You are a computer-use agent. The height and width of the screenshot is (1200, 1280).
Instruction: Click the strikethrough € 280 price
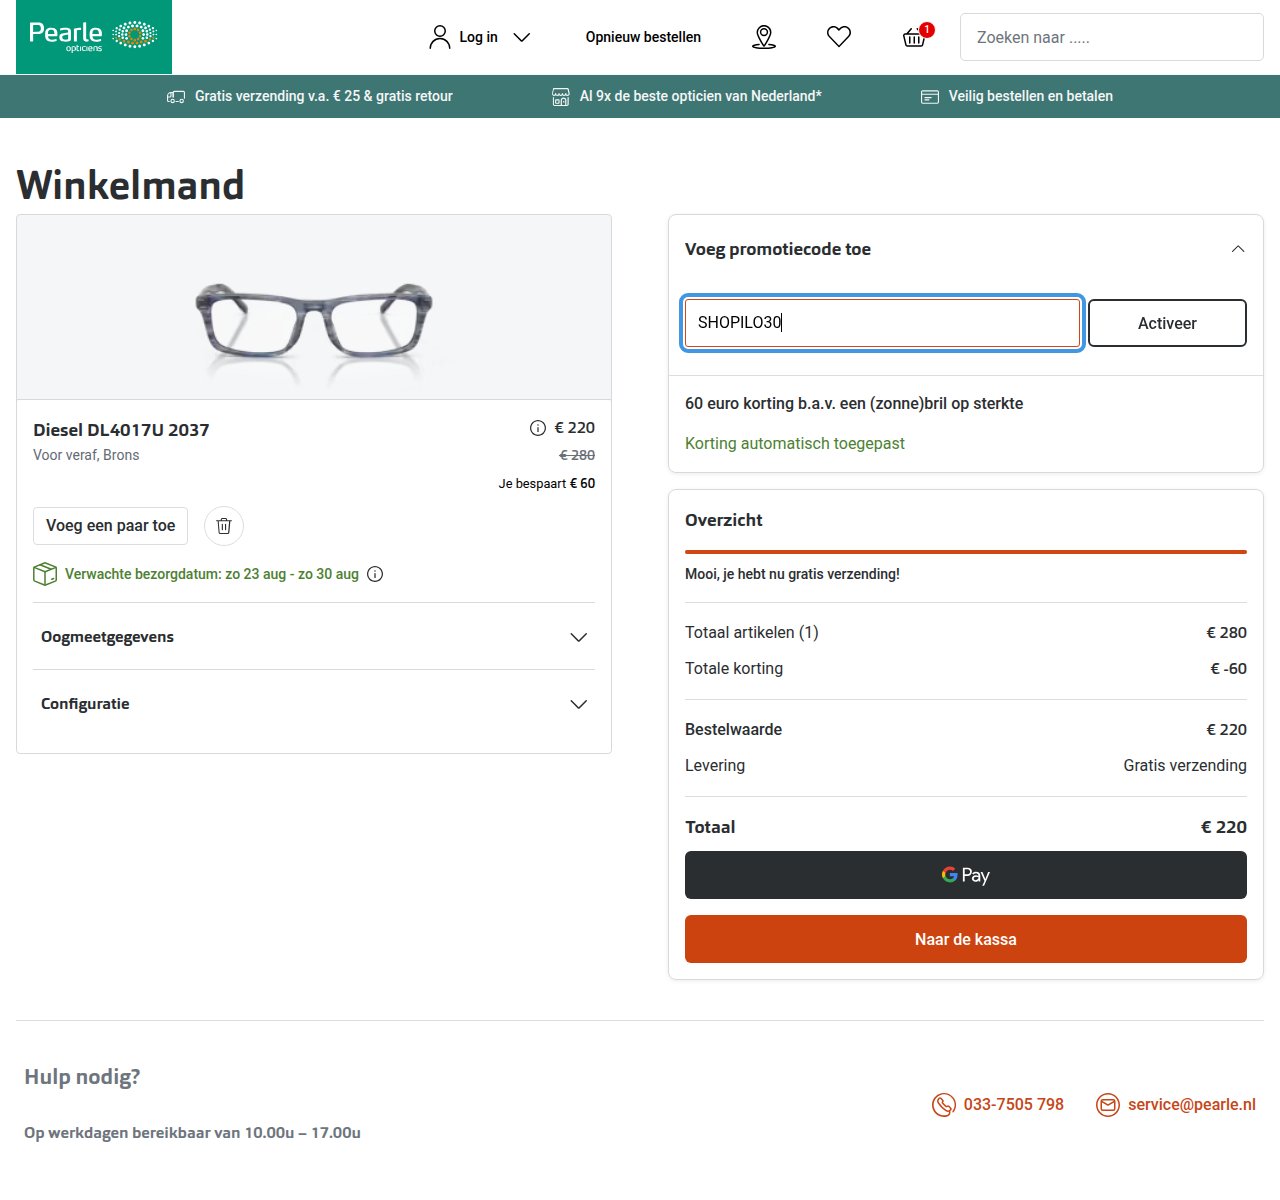point(577,455)
